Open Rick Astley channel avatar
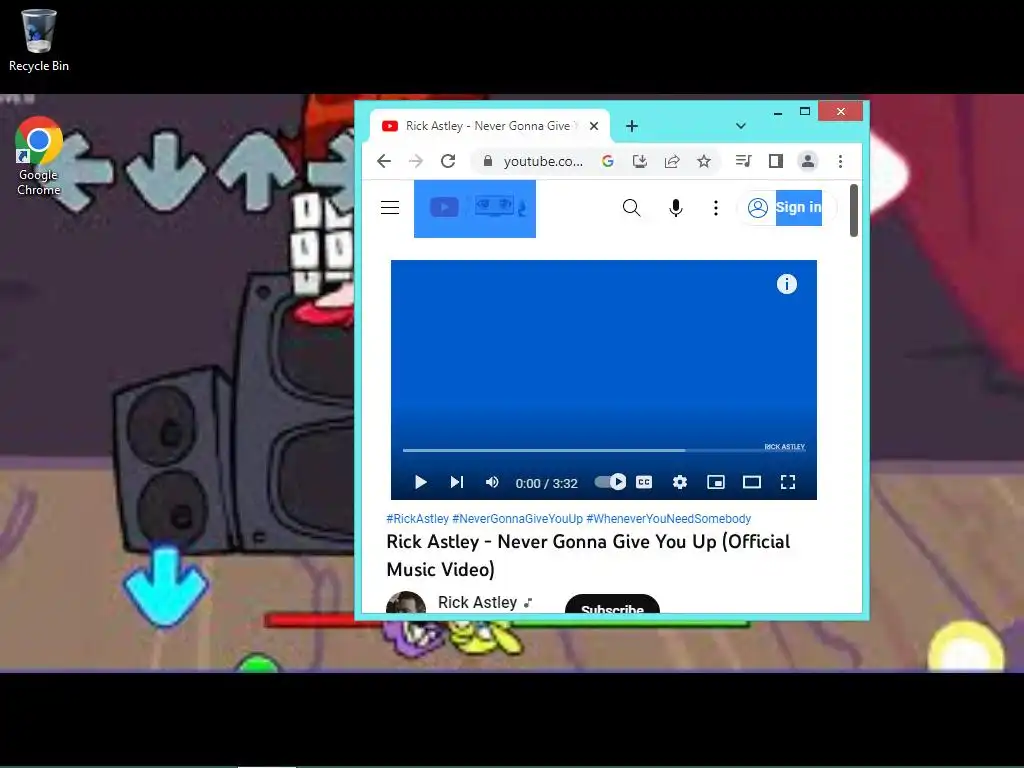 click(406, 603)
